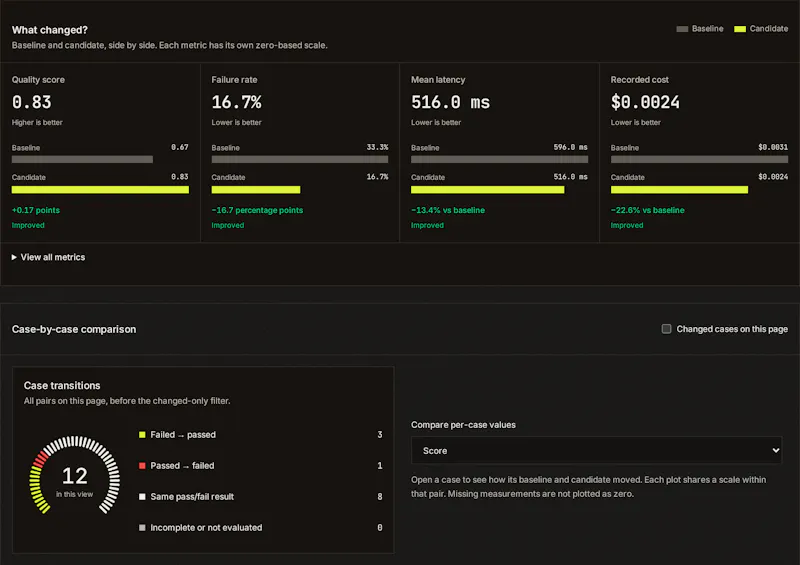The height and width of the screenshot is (565, 800).
Task: Click the Mean latency baseline gray bar
Action: click(x=499, y=159)
